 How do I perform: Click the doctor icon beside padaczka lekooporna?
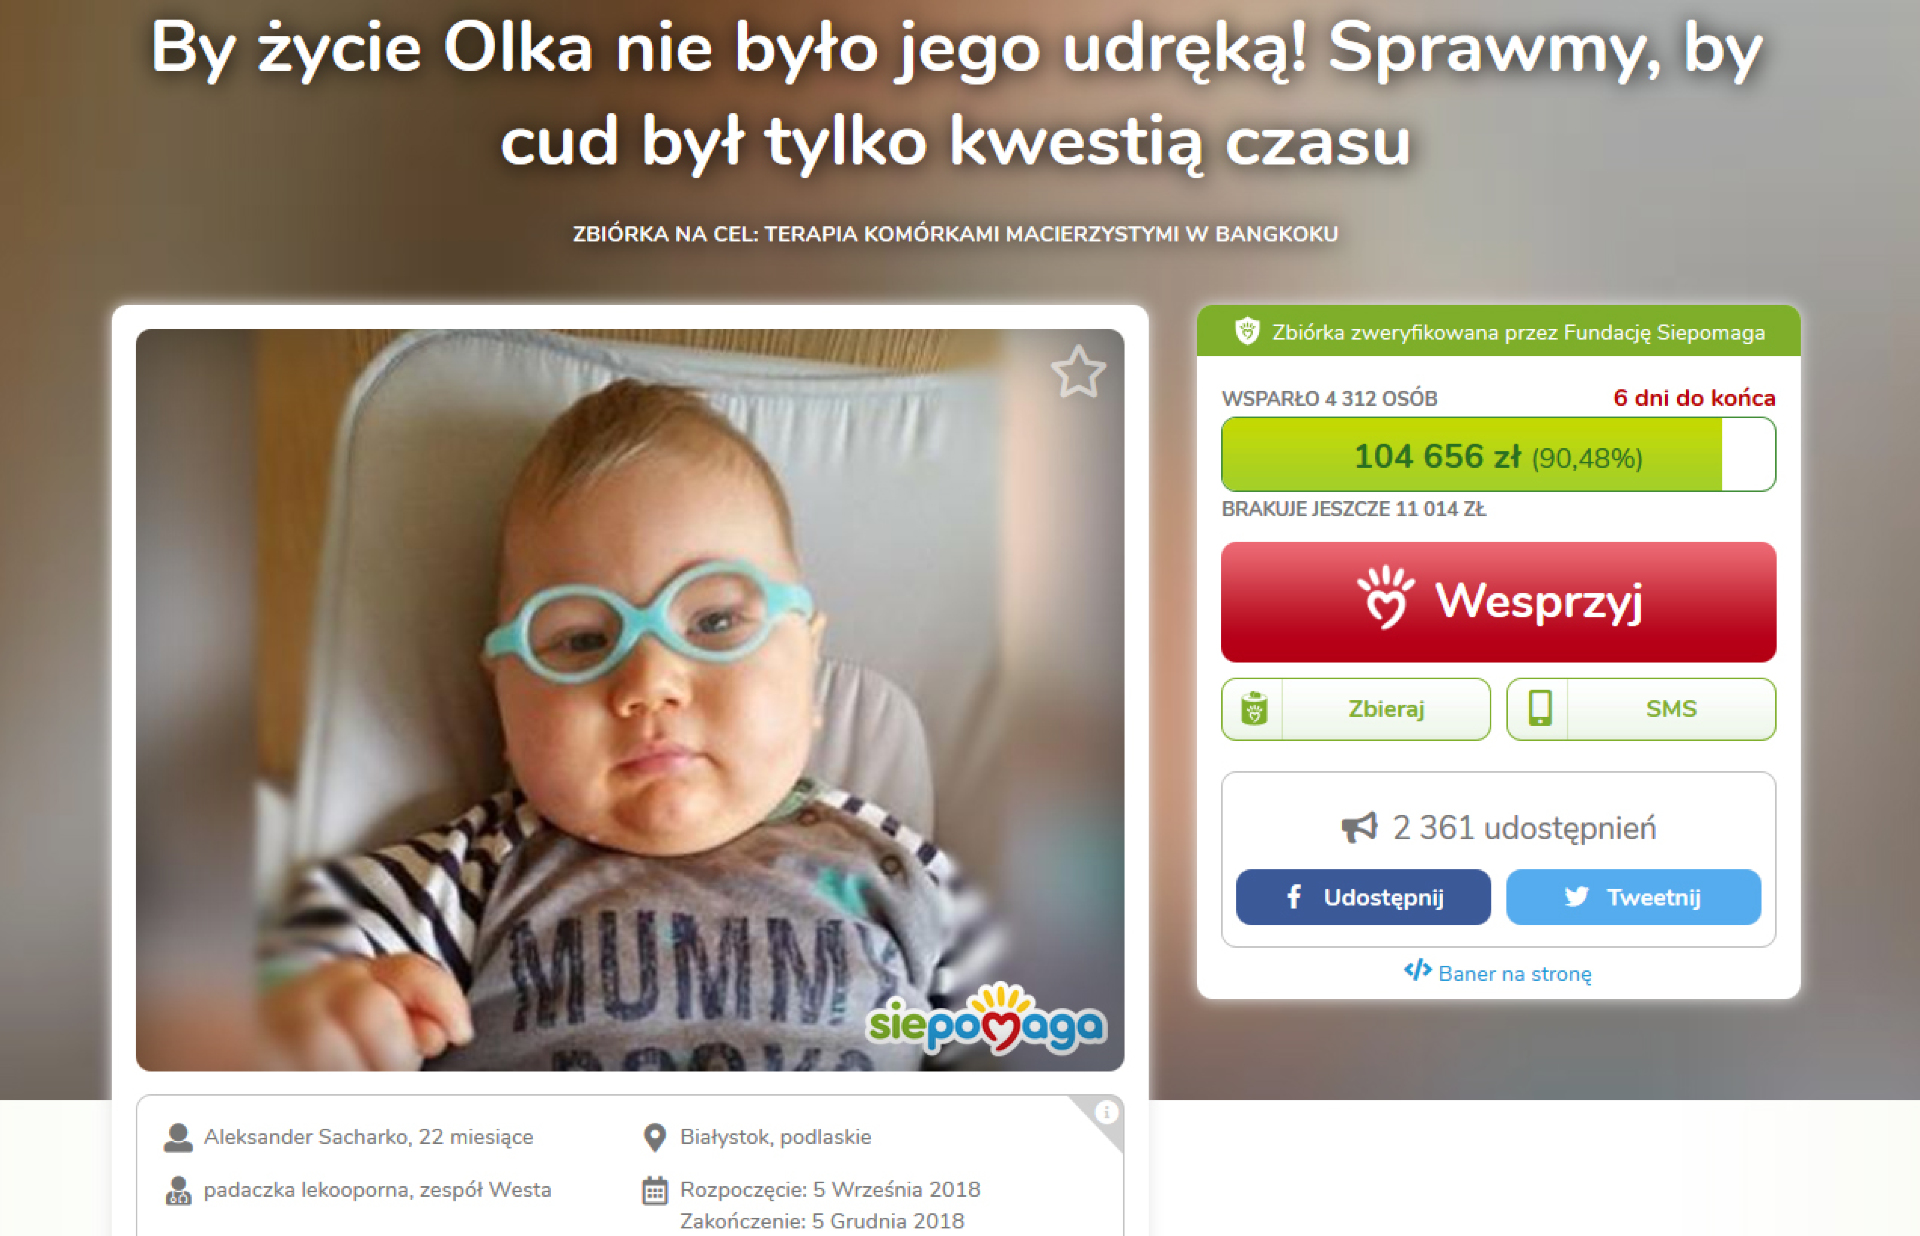pyautogui.click(x=178, y=1191)
